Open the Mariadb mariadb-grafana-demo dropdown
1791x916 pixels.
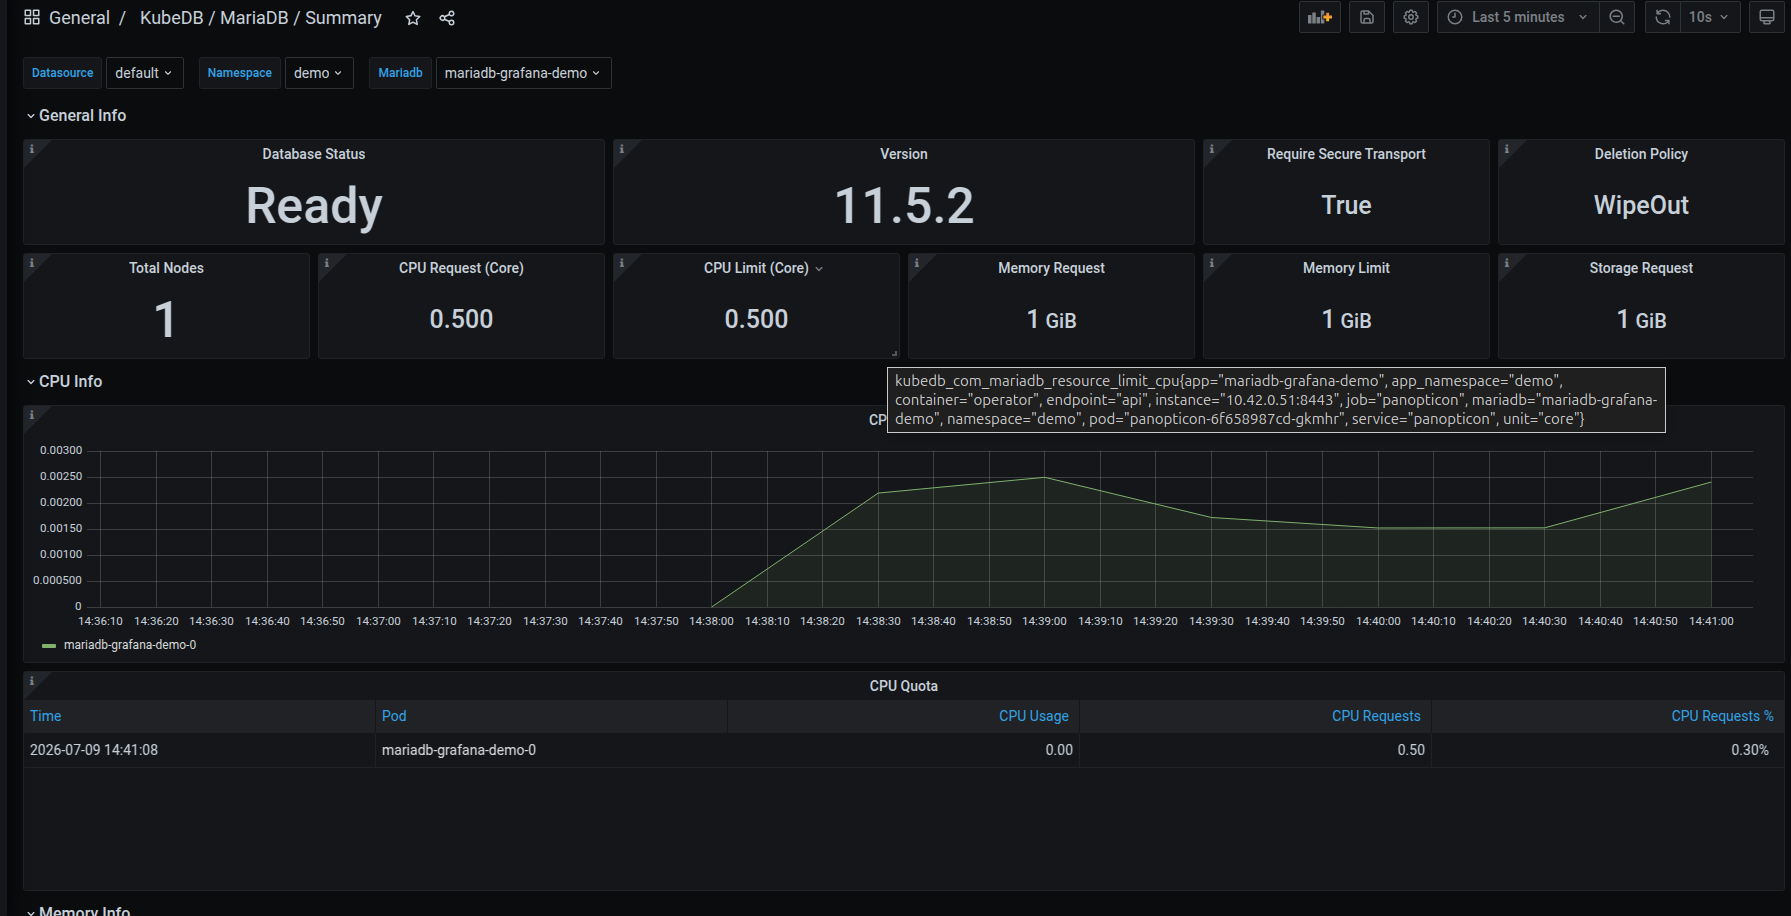tap(523, 73)
